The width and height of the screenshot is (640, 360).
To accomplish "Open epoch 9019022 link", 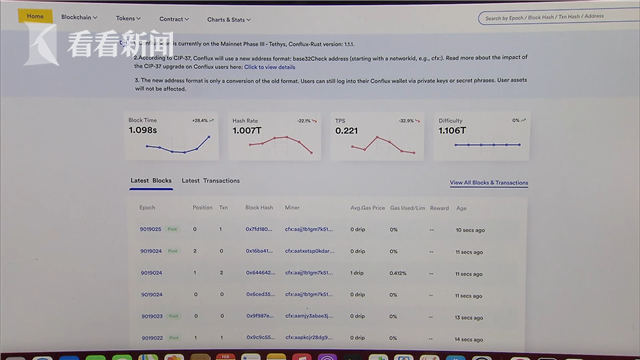I will 152,338.
